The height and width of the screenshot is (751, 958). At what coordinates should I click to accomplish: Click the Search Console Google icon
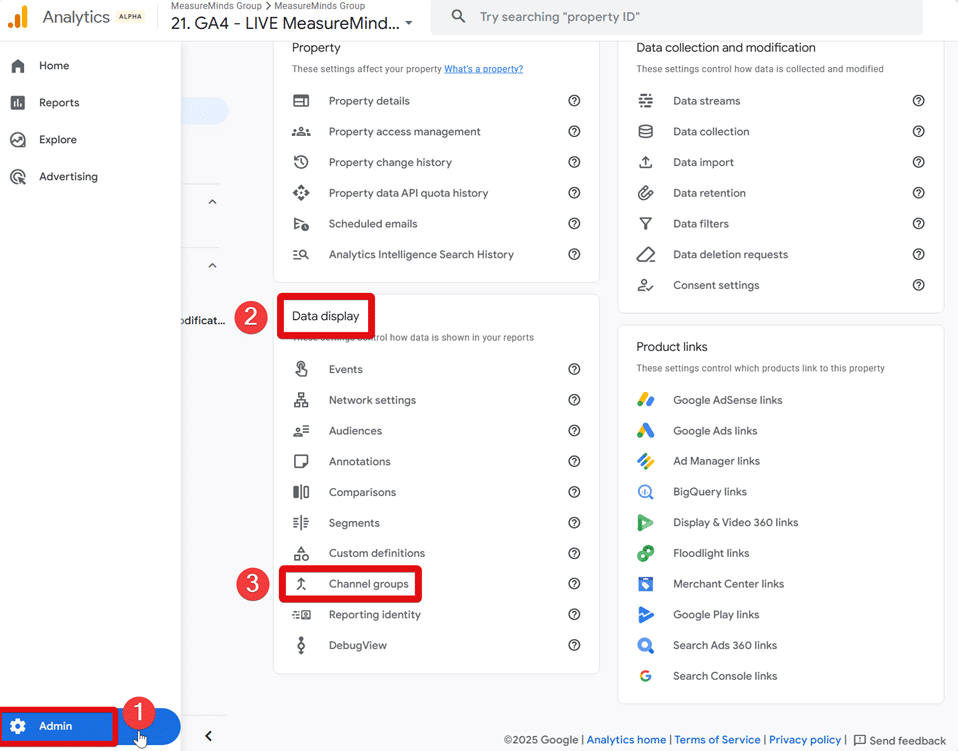tap(646, 676)
